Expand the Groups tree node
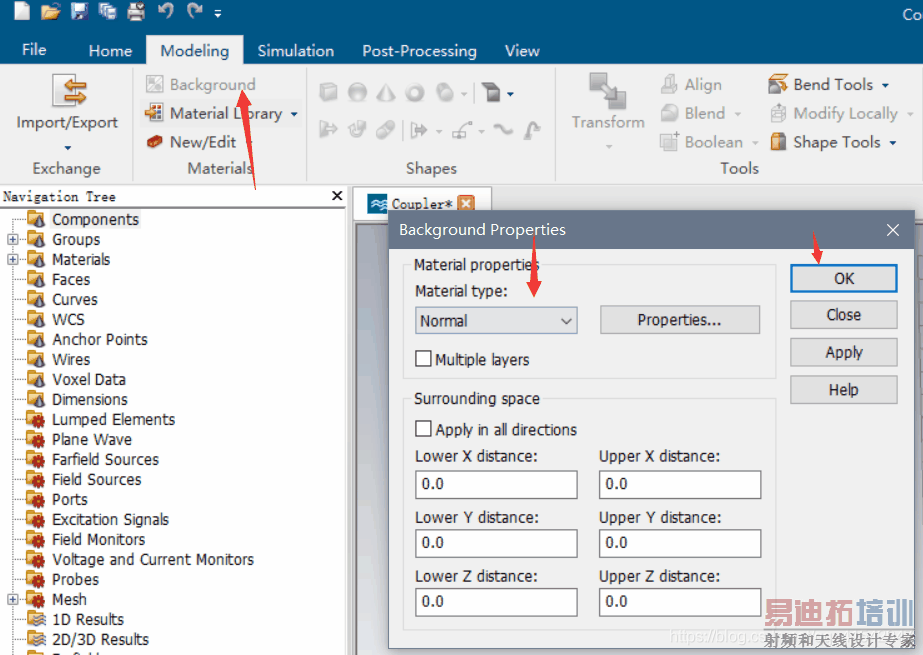 [x=12, y=240]
